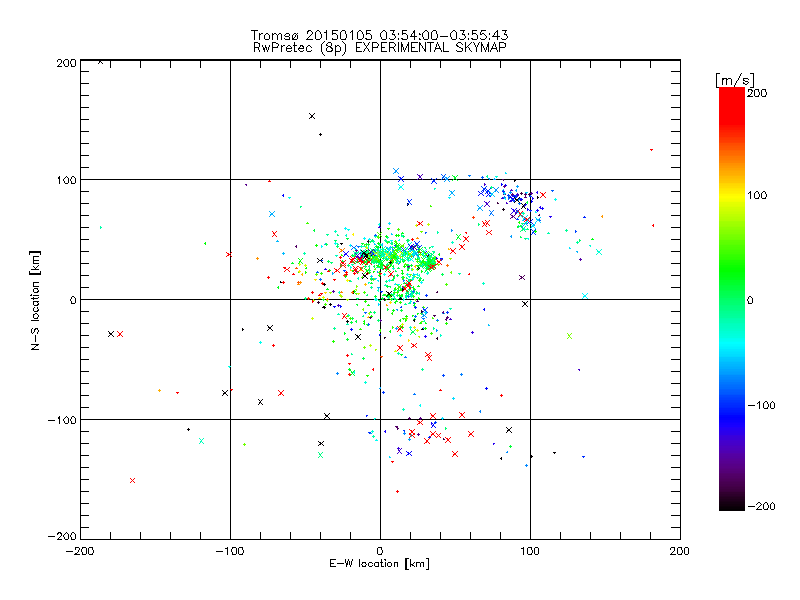Click the x-axis tick label '100'

pos(530,551)
